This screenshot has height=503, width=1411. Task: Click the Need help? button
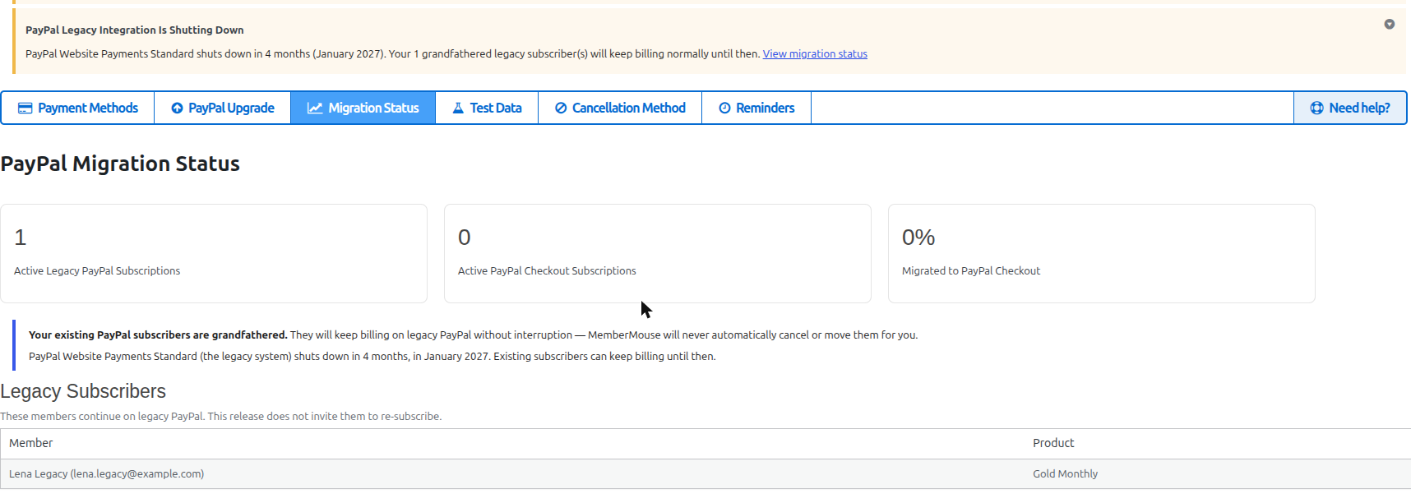point(1350,108)
